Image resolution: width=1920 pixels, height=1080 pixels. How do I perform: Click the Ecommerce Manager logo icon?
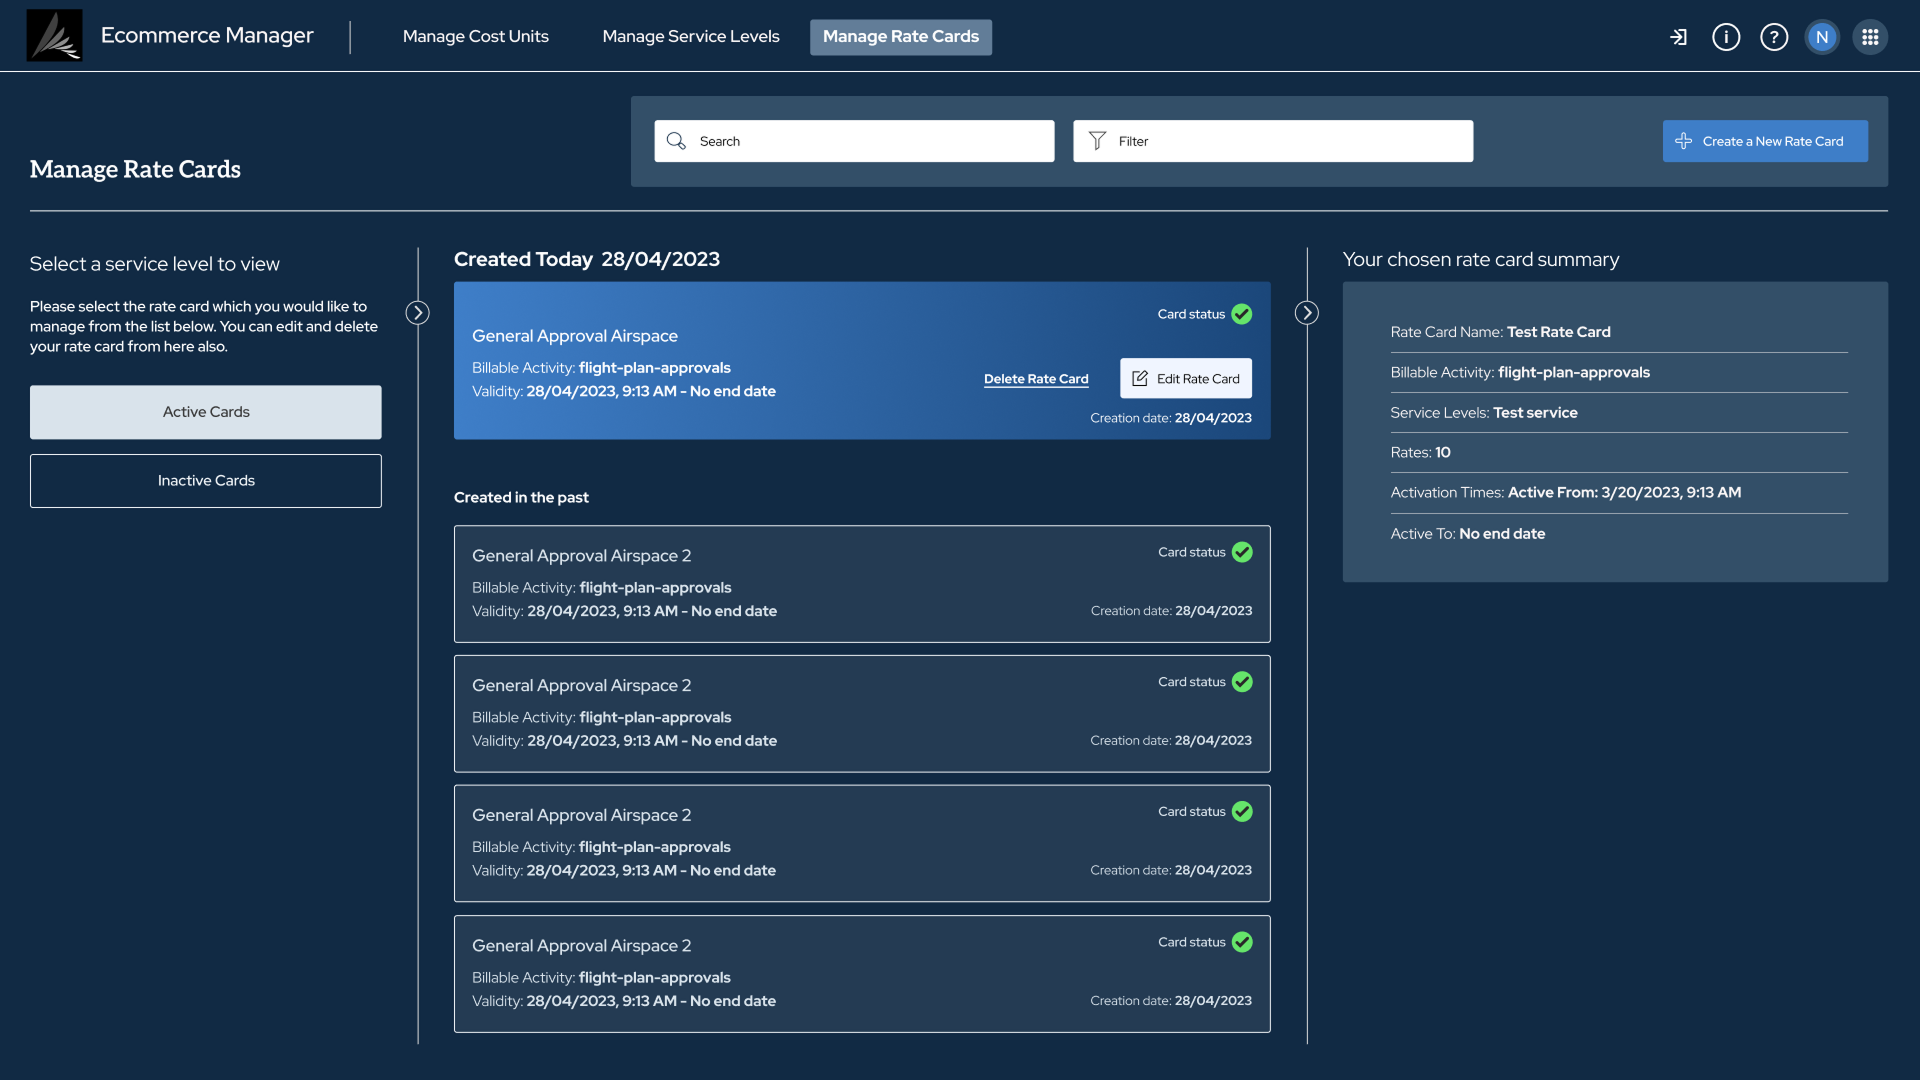click(54, 36)
